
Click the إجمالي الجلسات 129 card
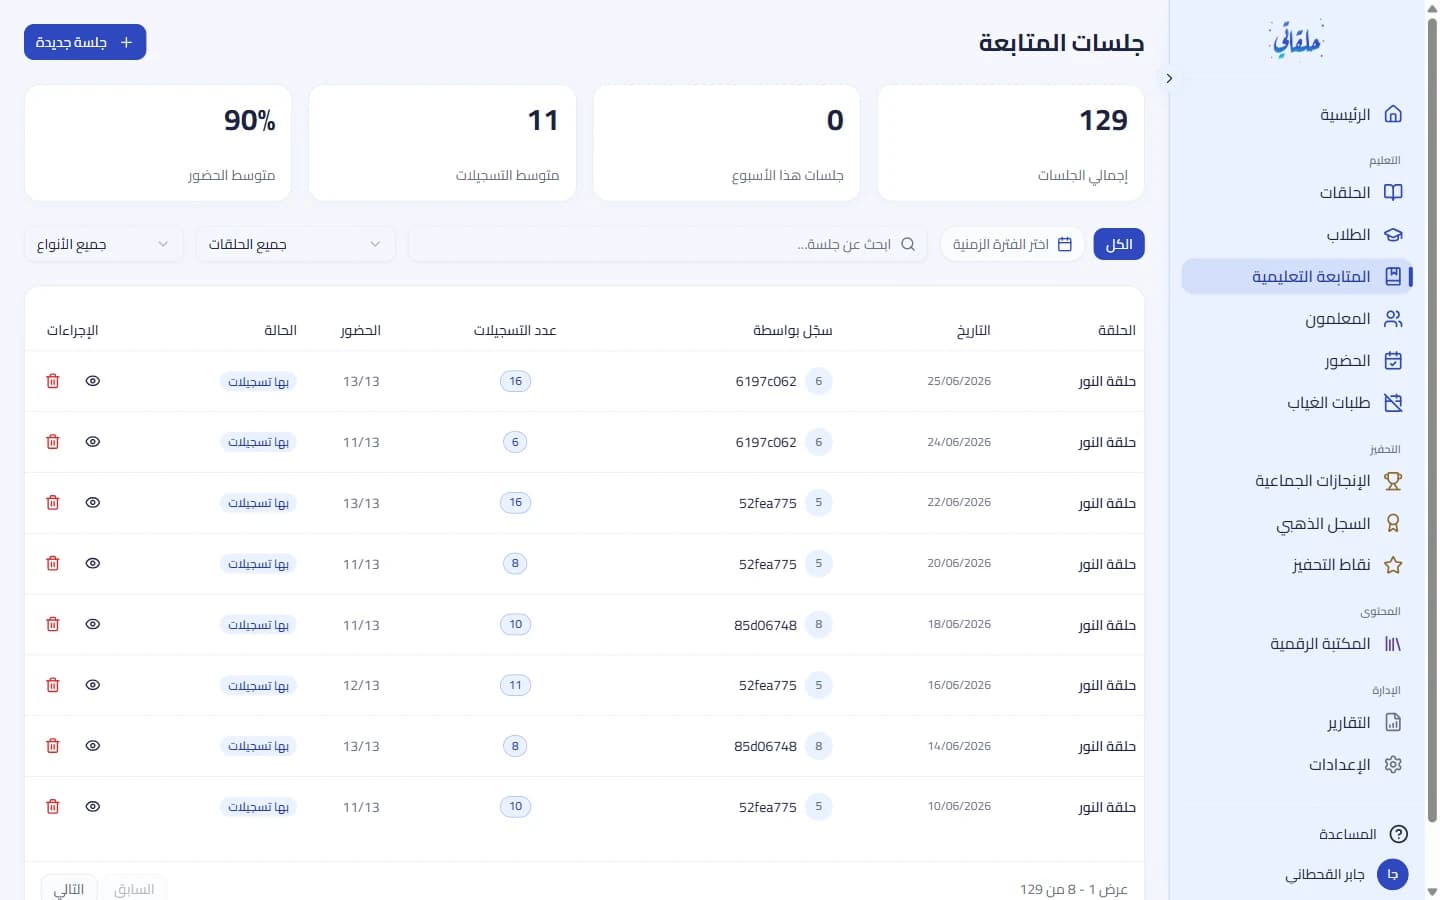[1011, 143]
